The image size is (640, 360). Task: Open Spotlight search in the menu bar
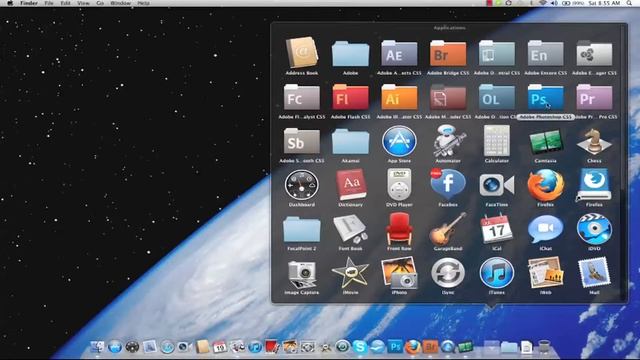tap(629, 3)
